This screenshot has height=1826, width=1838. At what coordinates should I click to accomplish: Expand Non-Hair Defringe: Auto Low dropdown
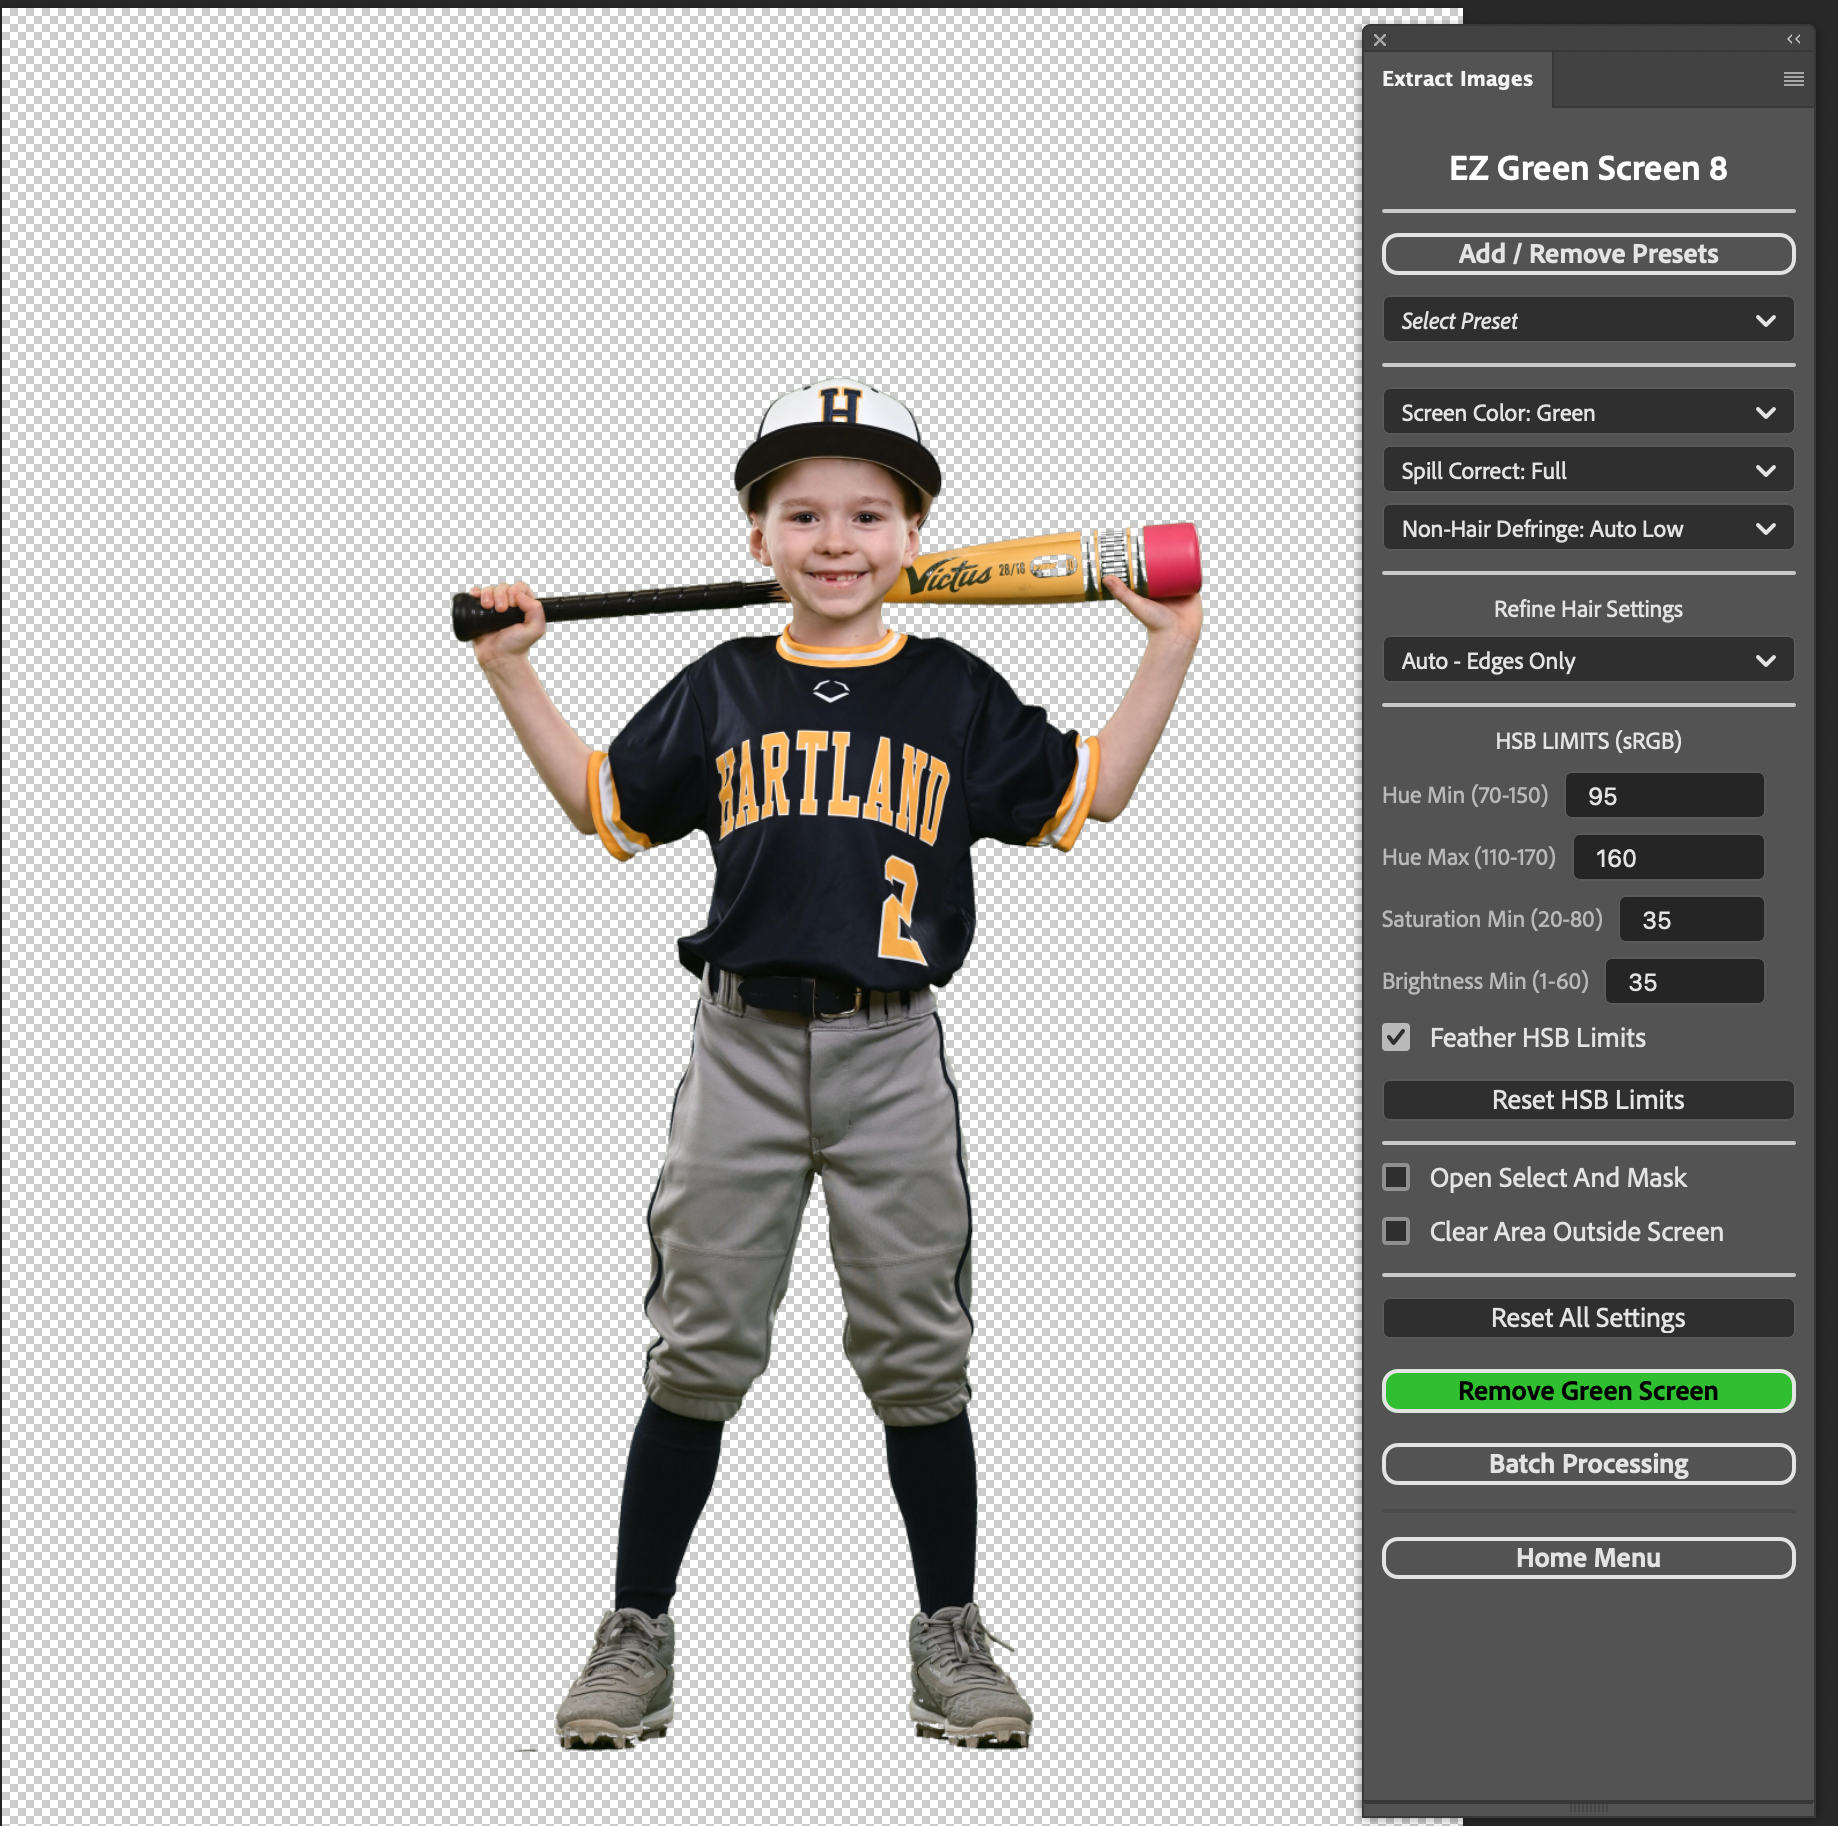click(x=1588, y=529)
